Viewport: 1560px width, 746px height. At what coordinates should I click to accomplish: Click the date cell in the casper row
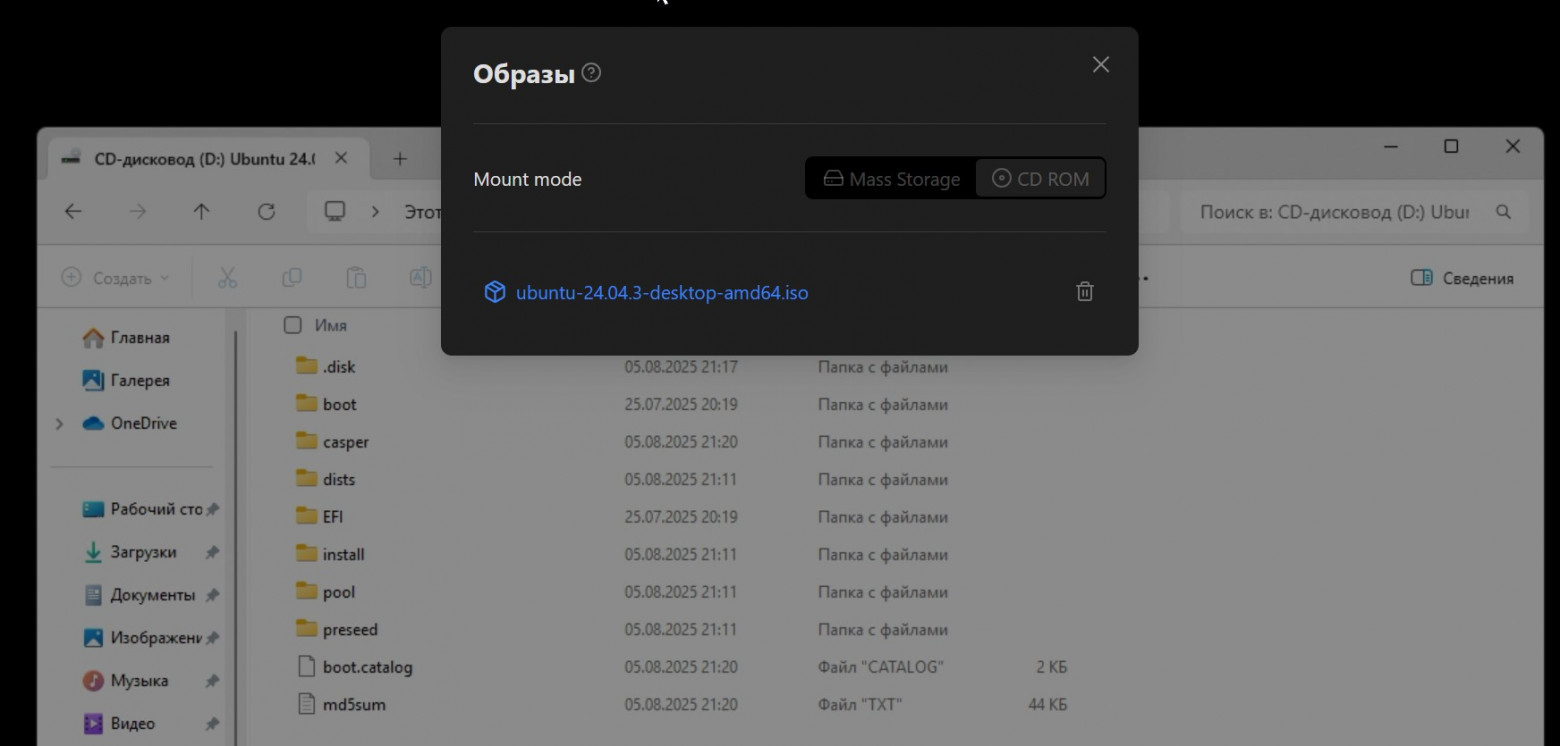[x=681, y=442]
